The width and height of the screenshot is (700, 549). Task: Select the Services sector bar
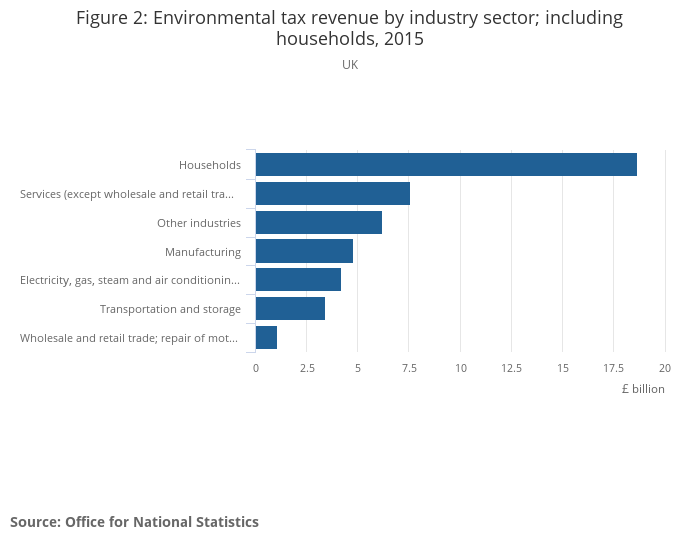[333, 194]
